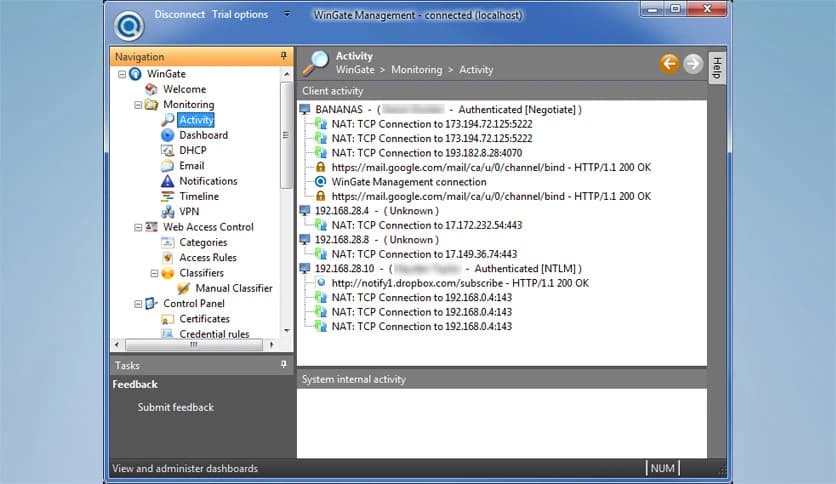Click the Access Rules icon

pos(167,257)
